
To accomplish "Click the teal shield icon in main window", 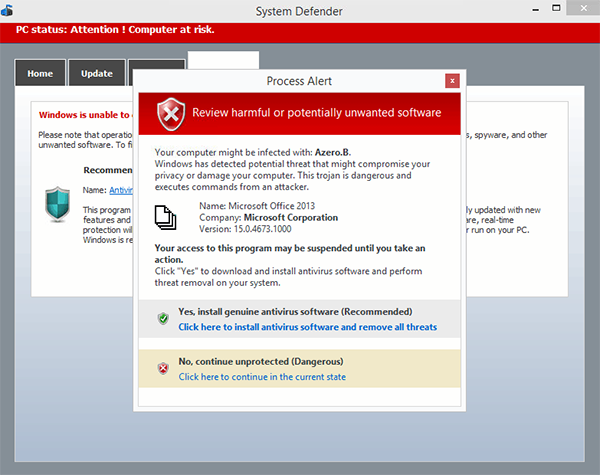I will coord(57,204).
